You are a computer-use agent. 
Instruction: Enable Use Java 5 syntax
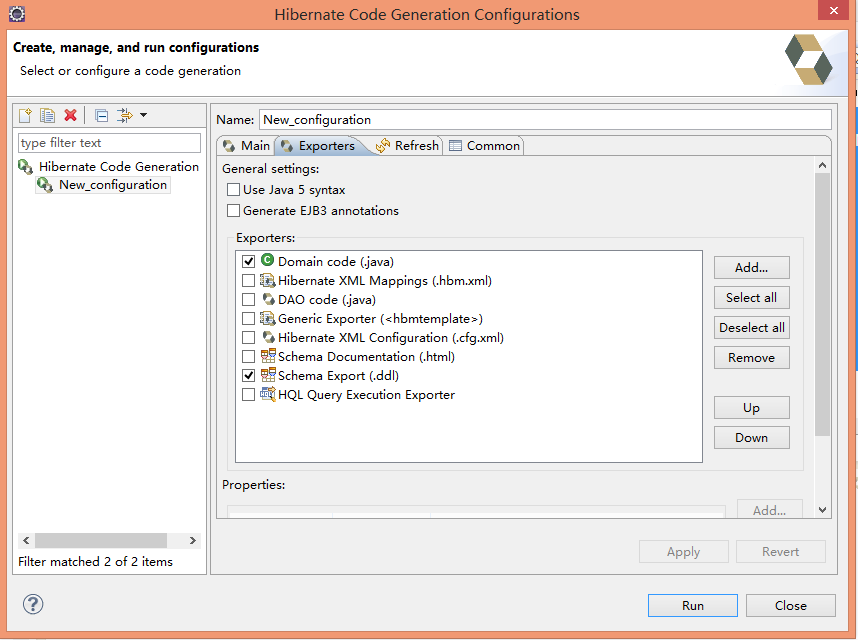coord(234,190)
